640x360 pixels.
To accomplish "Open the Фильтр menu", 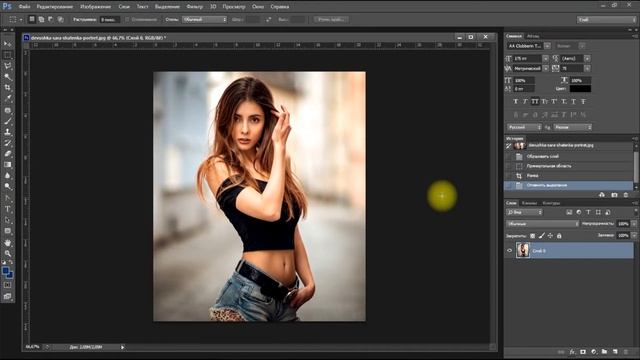I will (194, 7).
